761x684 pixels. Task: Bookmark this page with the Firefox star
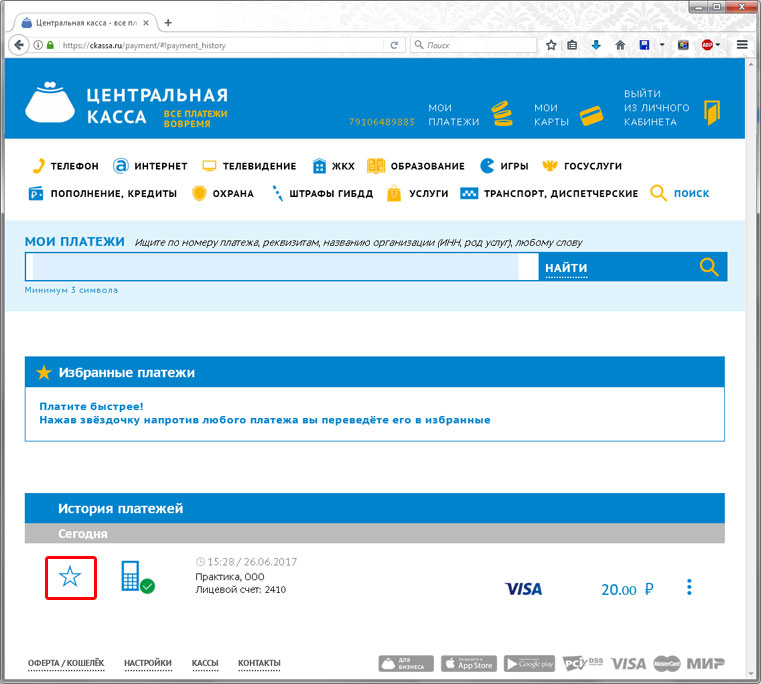coord(551,45)
